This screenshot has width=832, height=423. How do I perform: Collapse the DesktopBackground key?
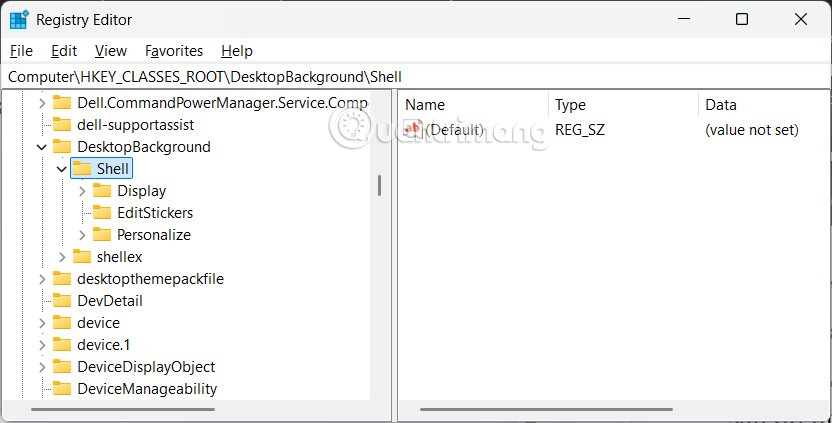(42, 147)
